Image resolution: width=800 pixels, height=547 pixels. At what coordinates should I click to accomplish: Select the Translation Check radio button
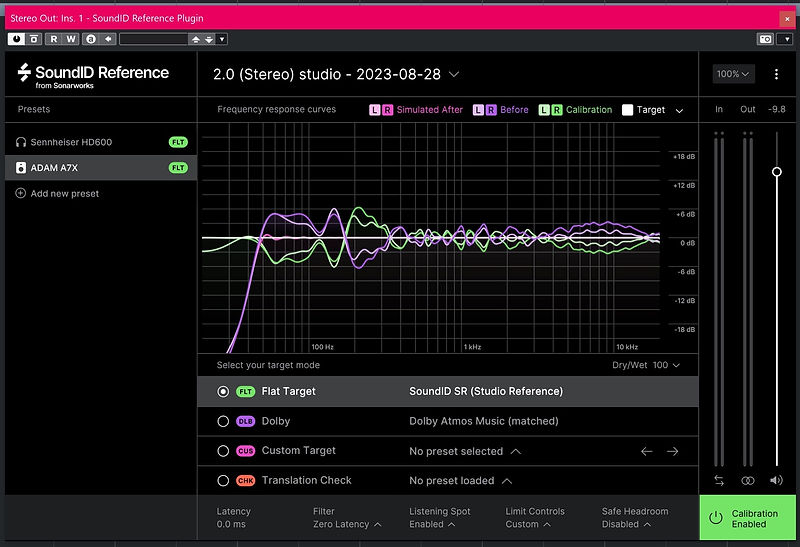click(x=223, y=480)
